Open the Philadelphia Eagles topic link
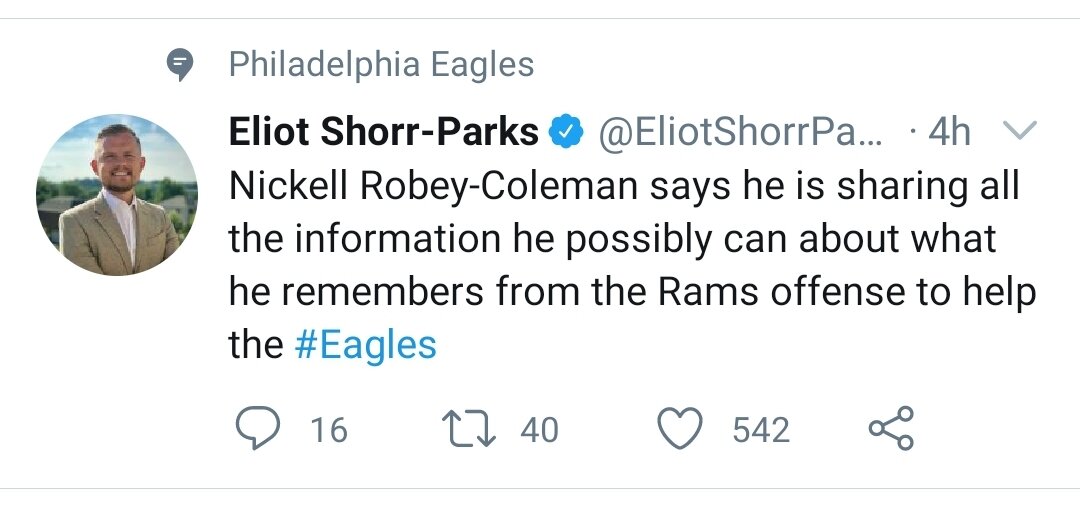 coord(381,66)
